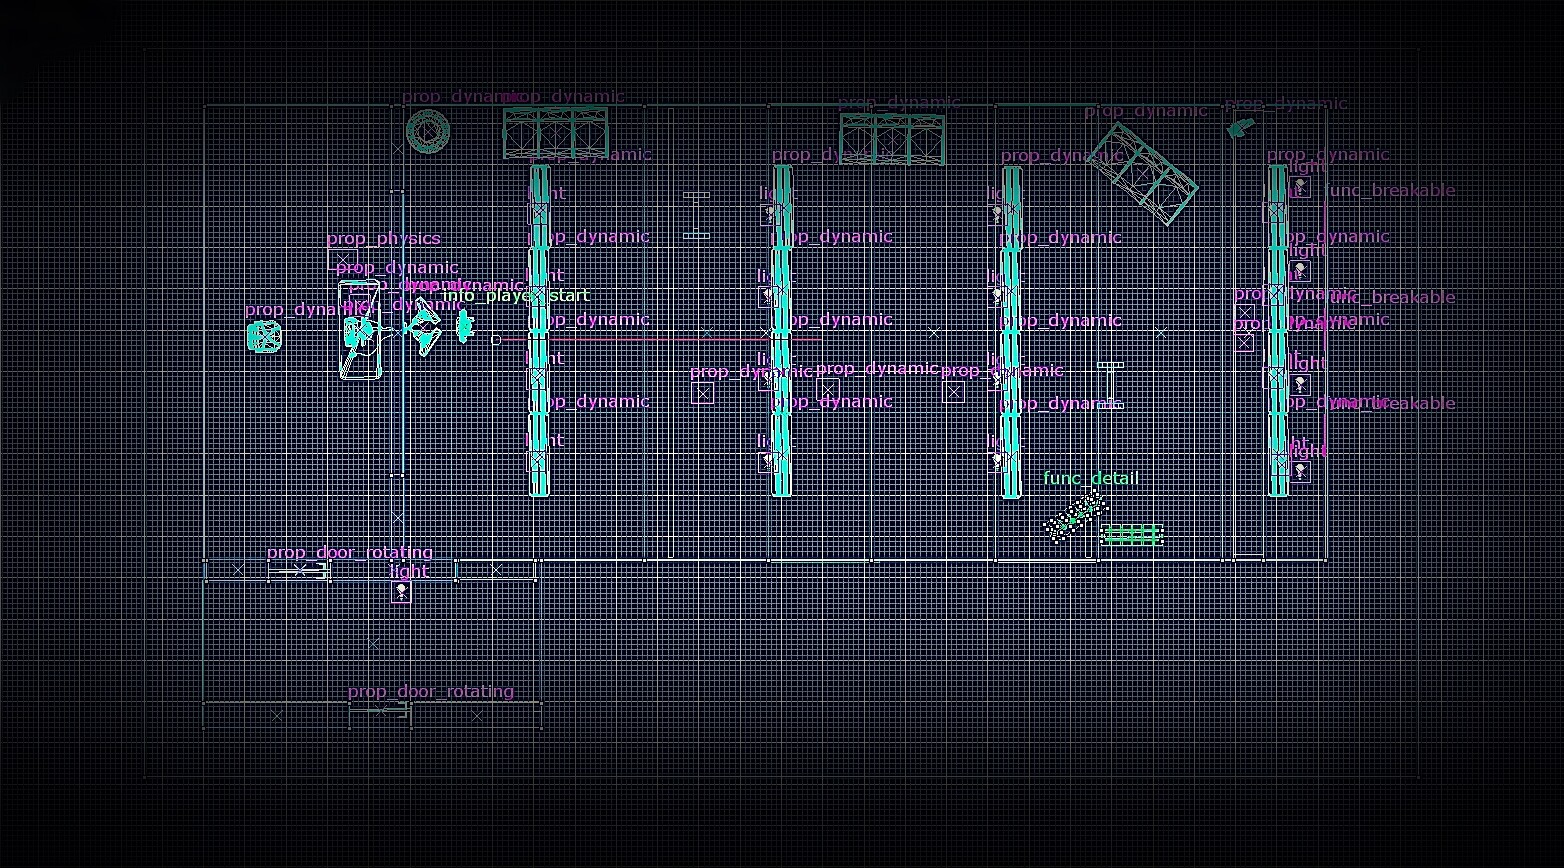
Task: Select the large white rounded rectangle outline prop
Action: point(360,330)
